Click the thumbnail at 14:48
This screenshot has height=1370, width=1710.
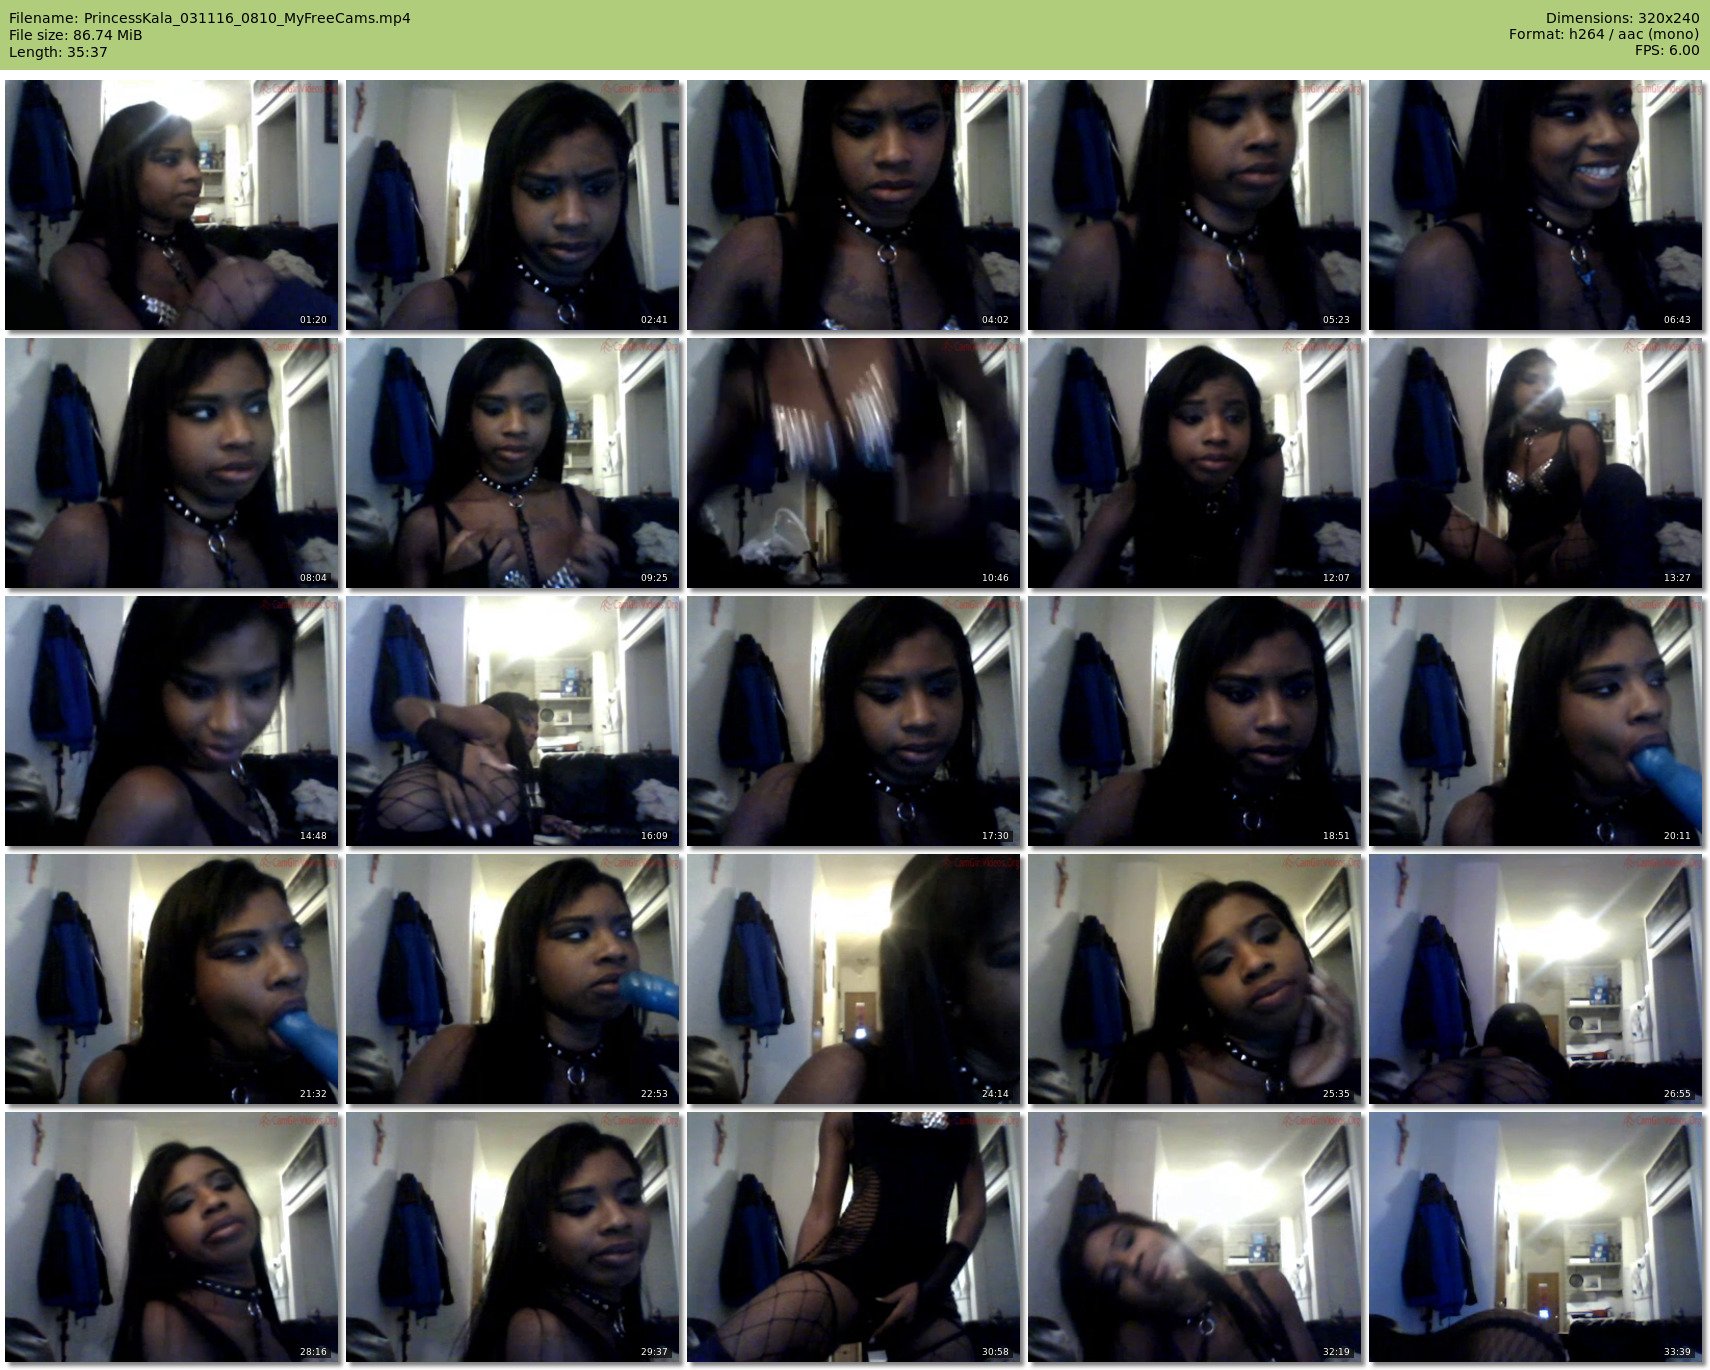[172, 721]
